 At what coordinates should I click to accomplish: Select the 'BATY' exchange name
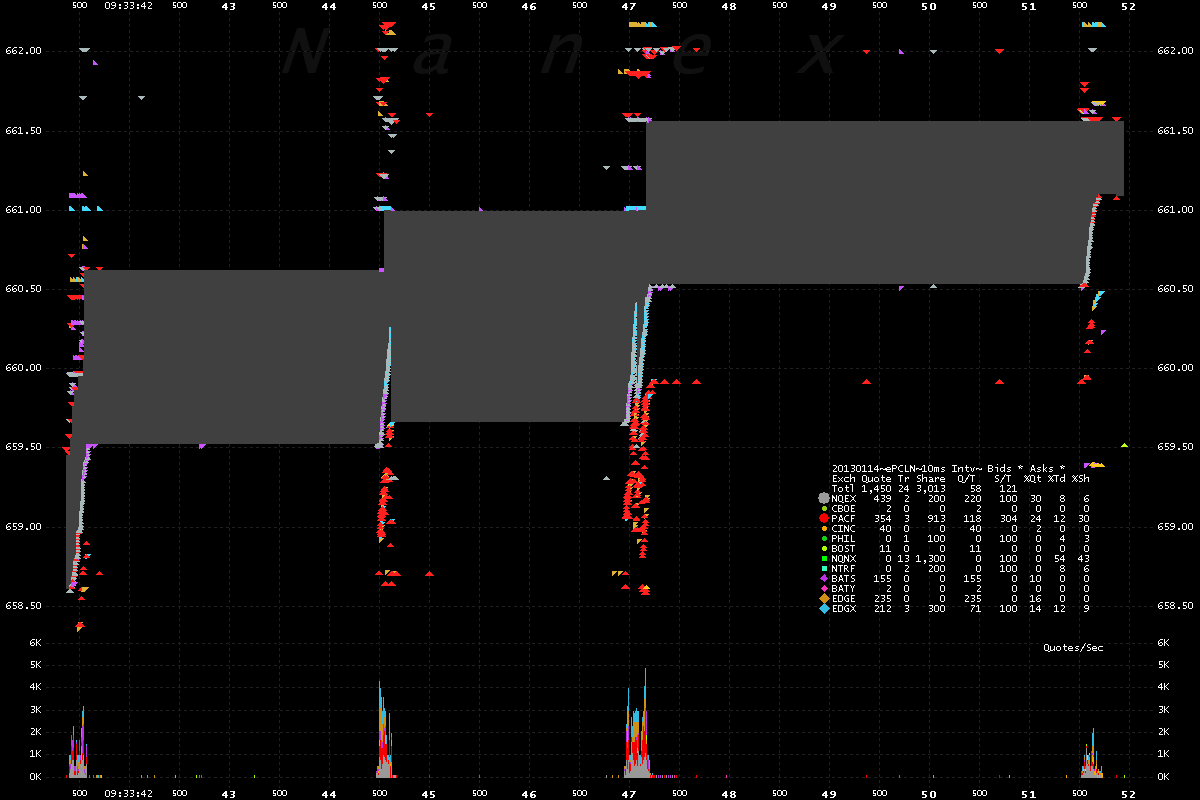click(x=844, y=588)
